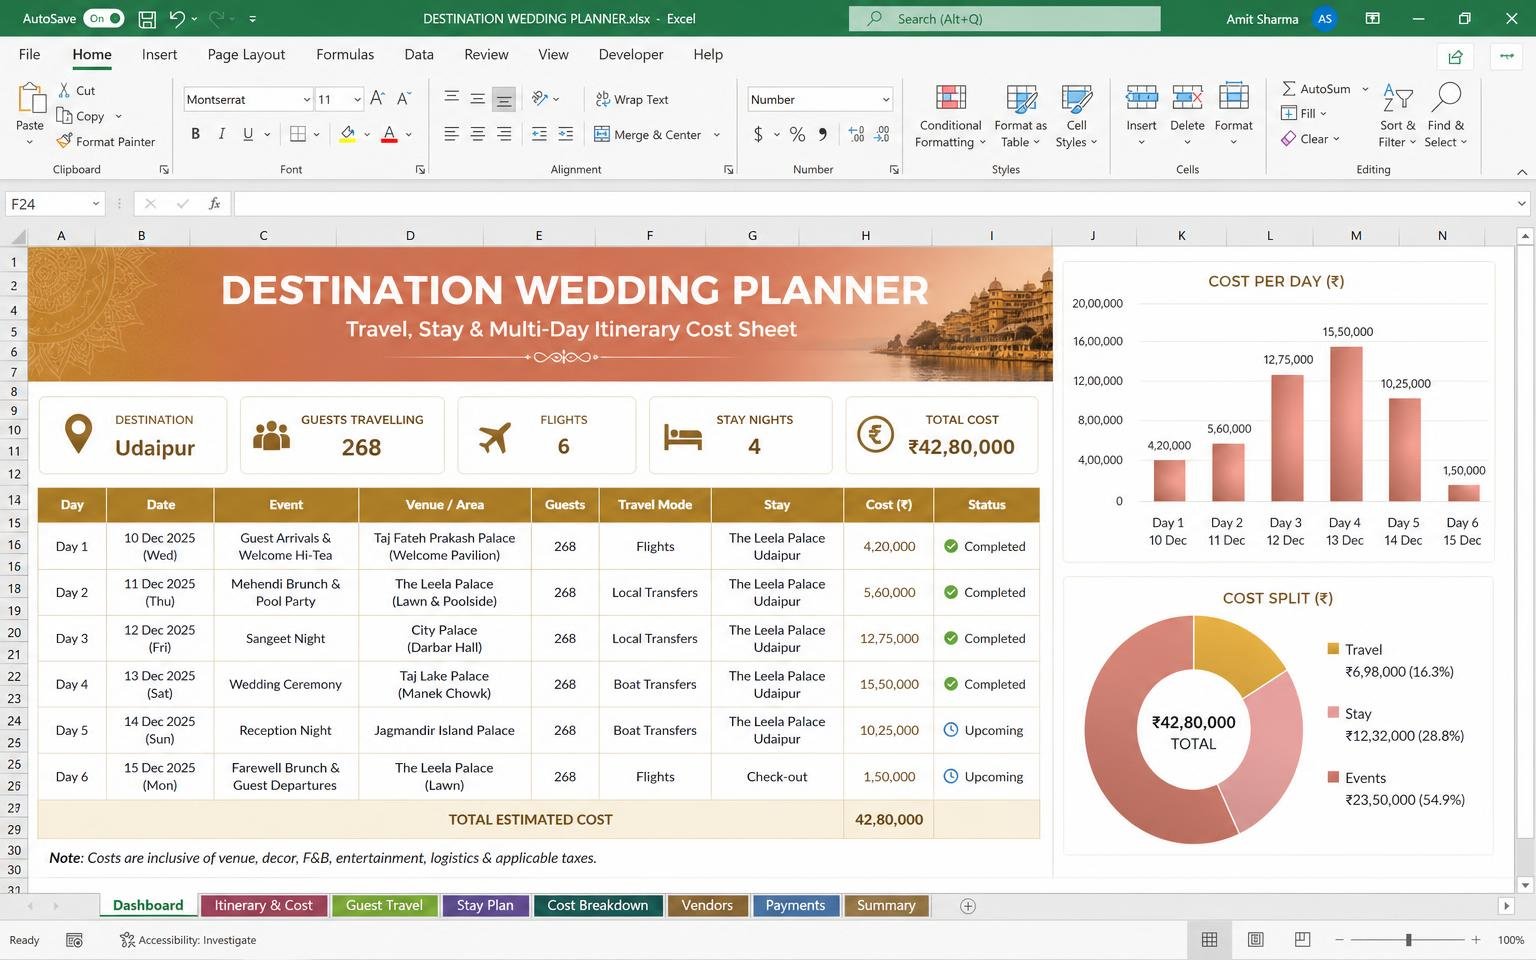1536x960 pixels.
Task: Switch to Page Layout view icon
Action: 1256,939
